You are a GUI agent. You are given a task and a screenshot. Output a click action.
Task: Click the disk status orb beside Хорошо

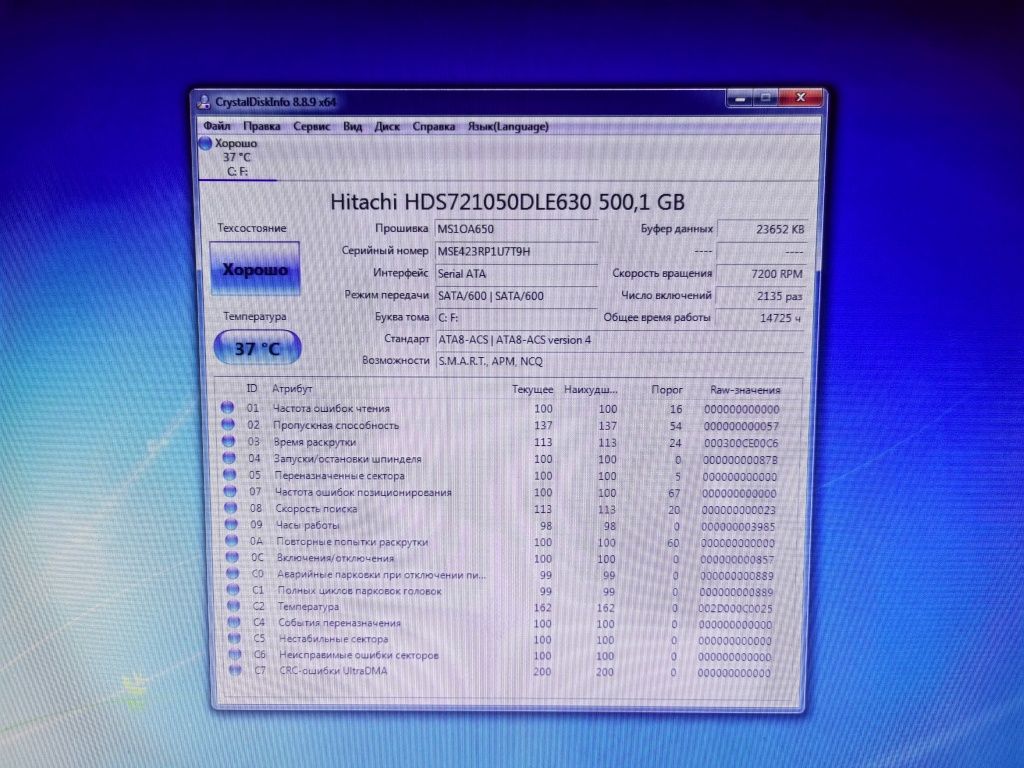point(206,143)
